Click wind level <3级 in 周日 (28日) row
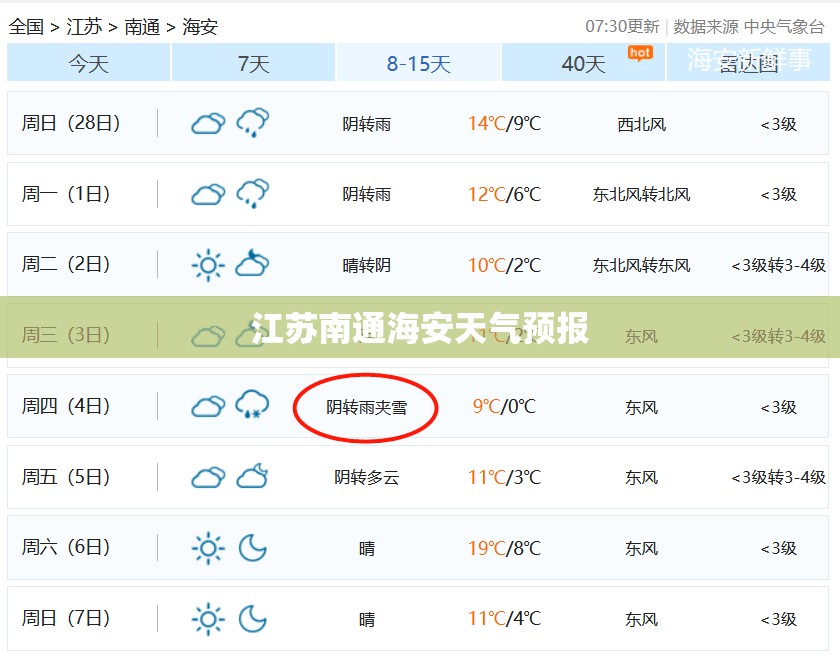 (x=778, y=124)
